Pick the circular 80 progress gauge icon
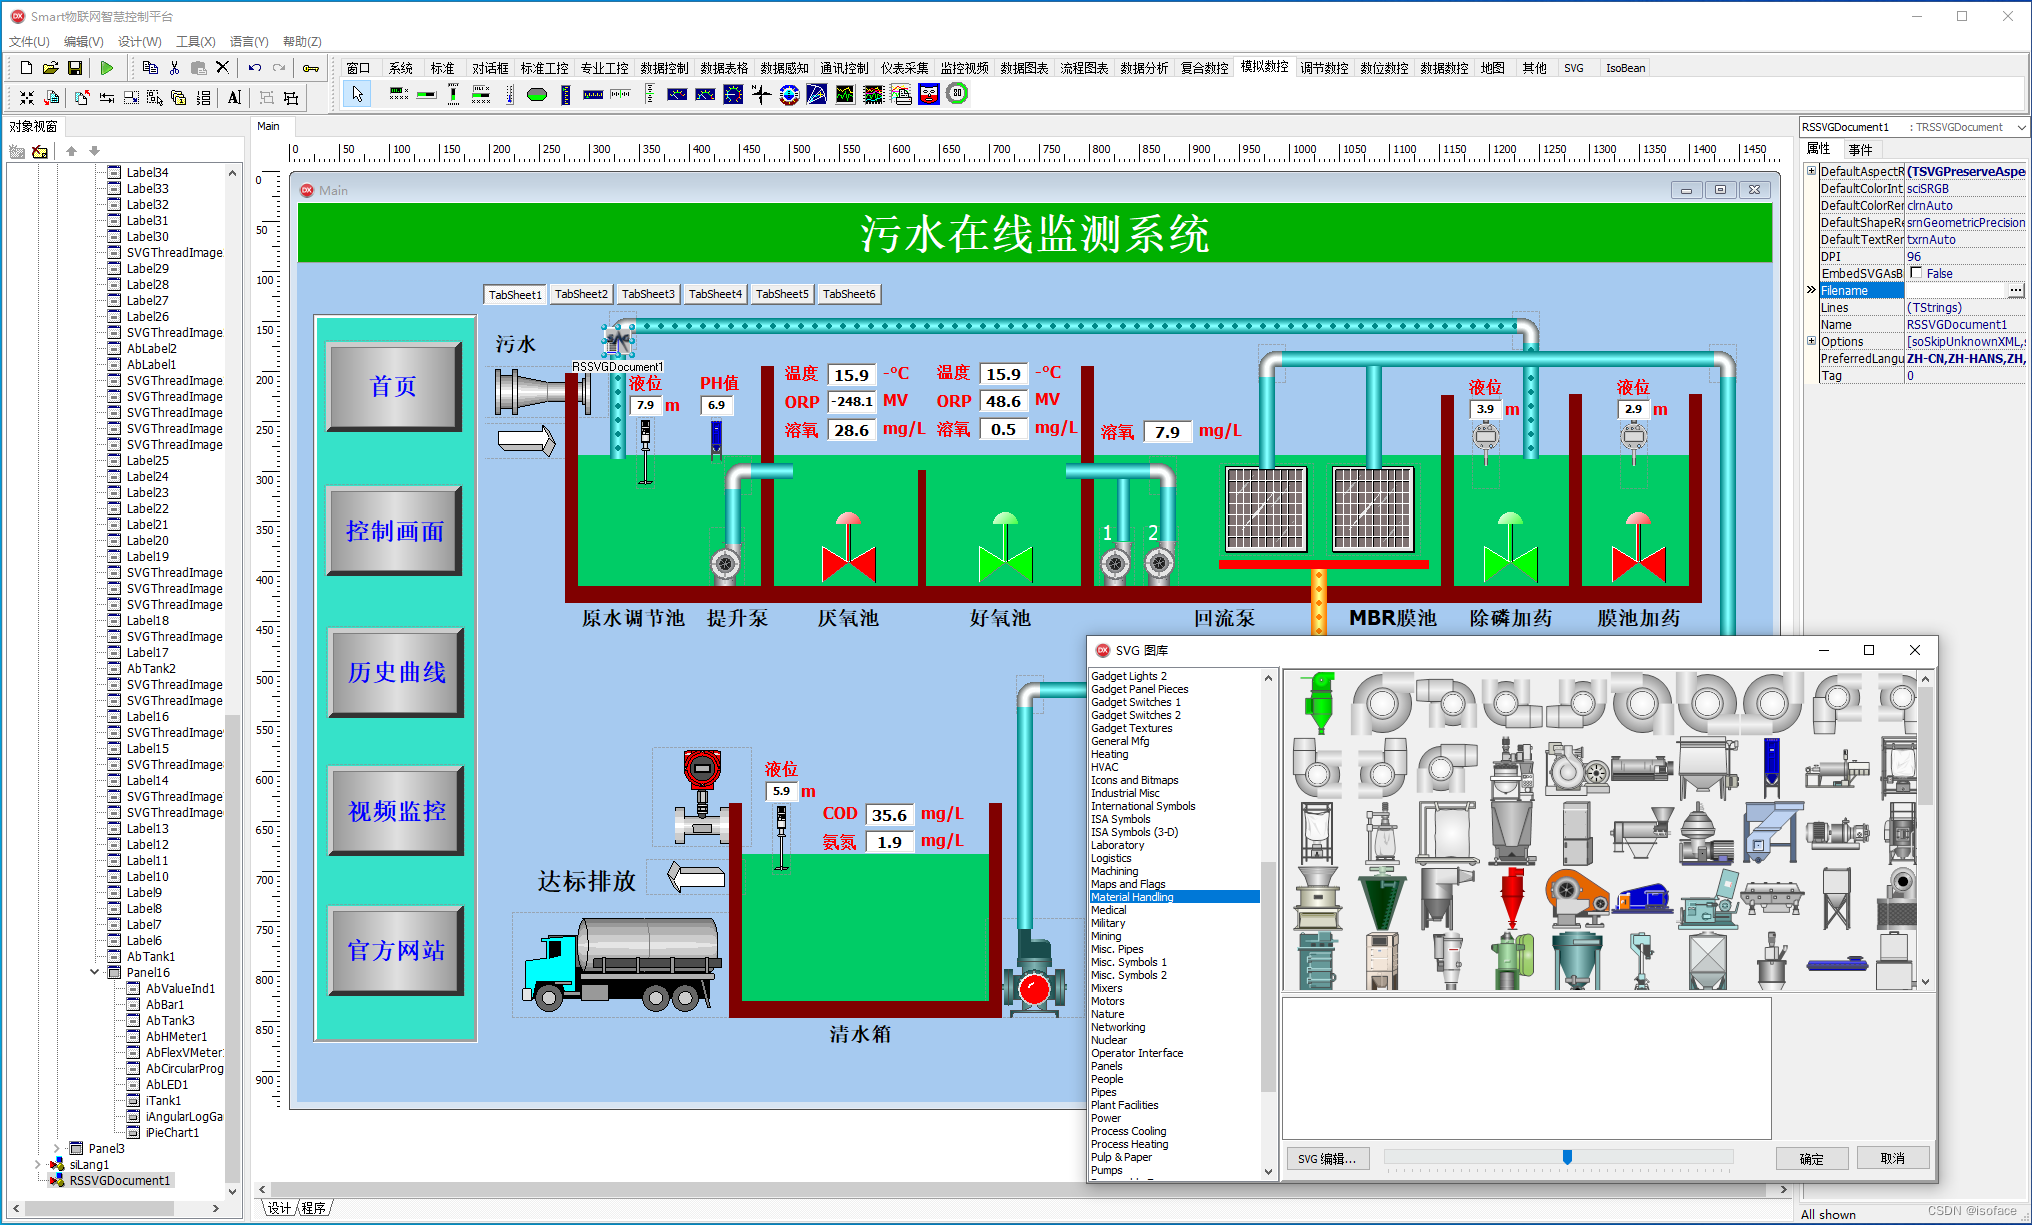 coord(957,94)
